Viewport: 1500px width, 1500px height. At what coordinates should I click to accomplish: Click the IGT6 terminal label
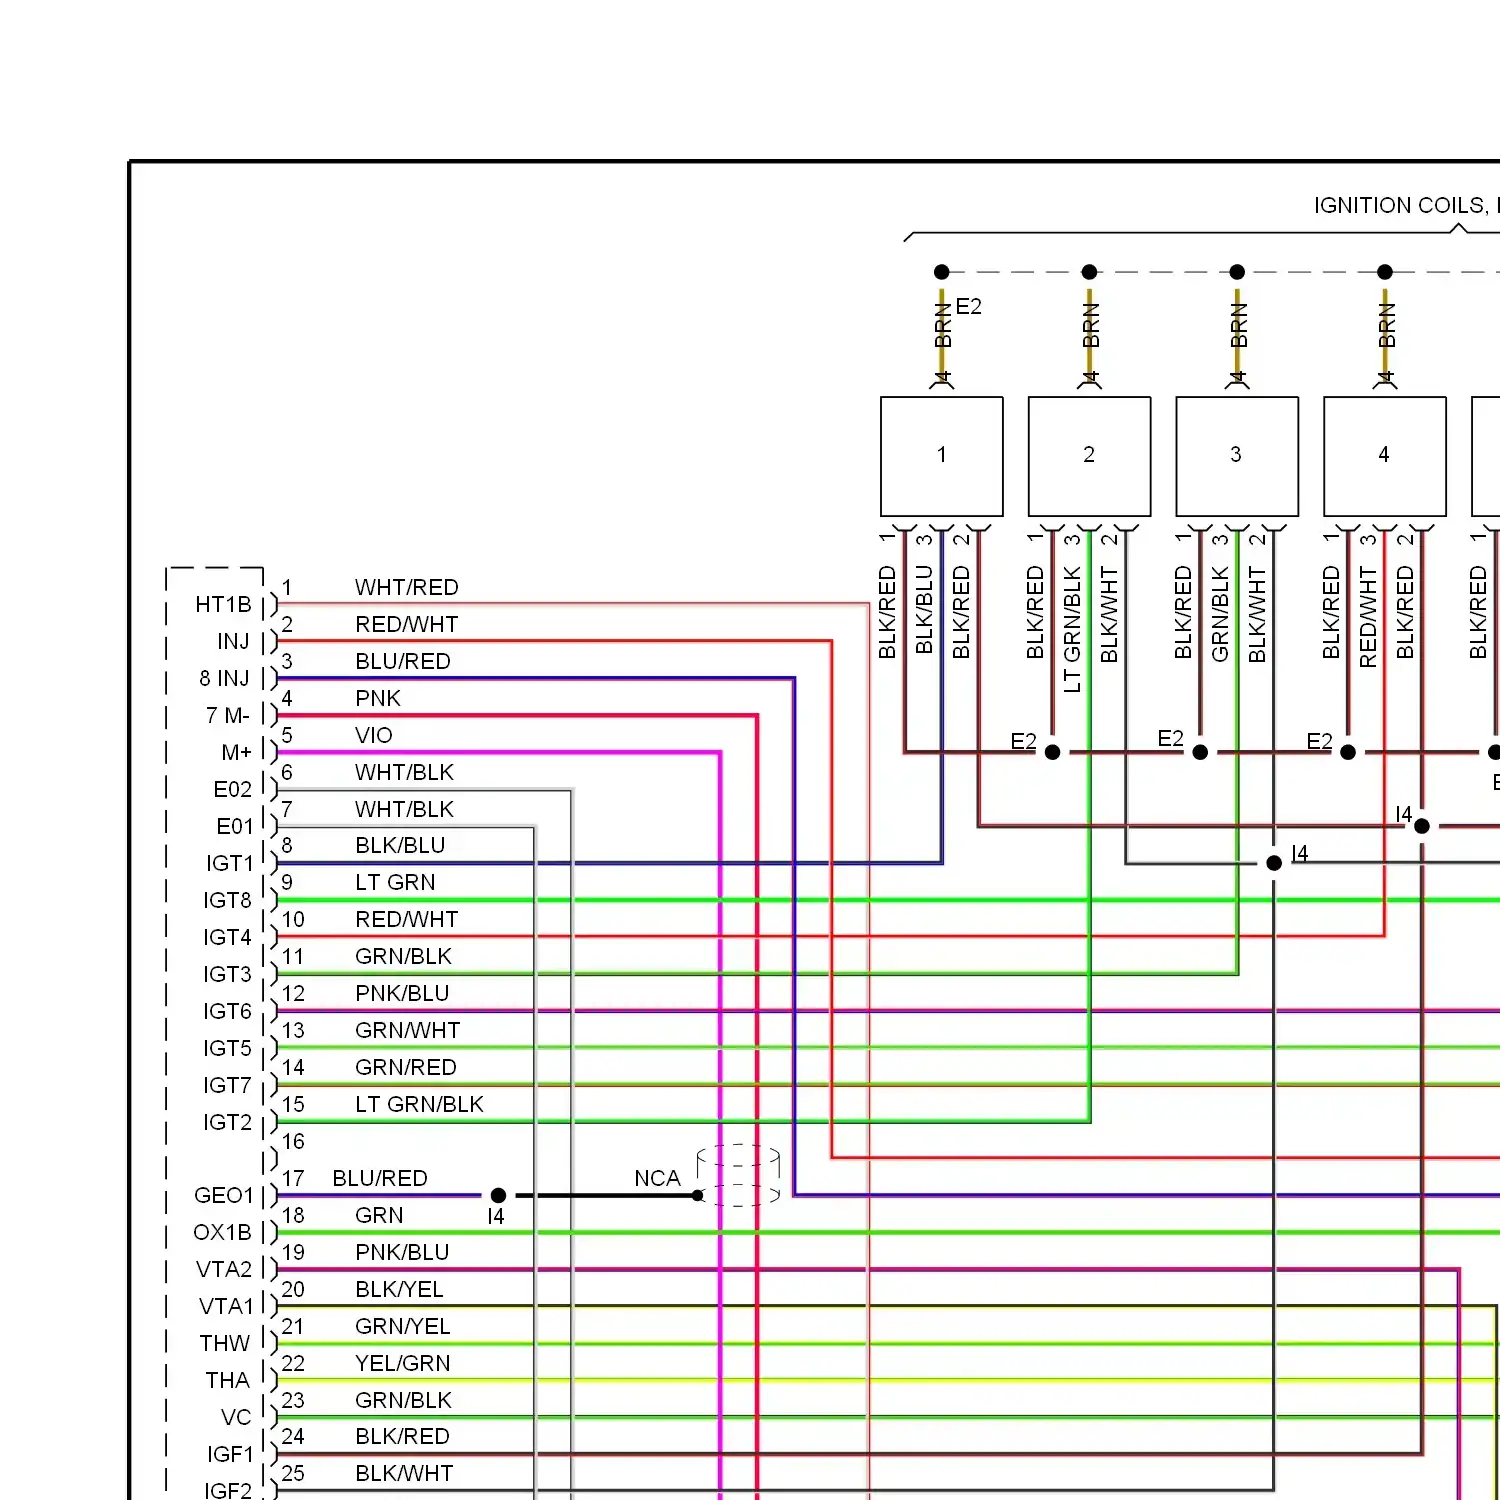[228, 1012]
